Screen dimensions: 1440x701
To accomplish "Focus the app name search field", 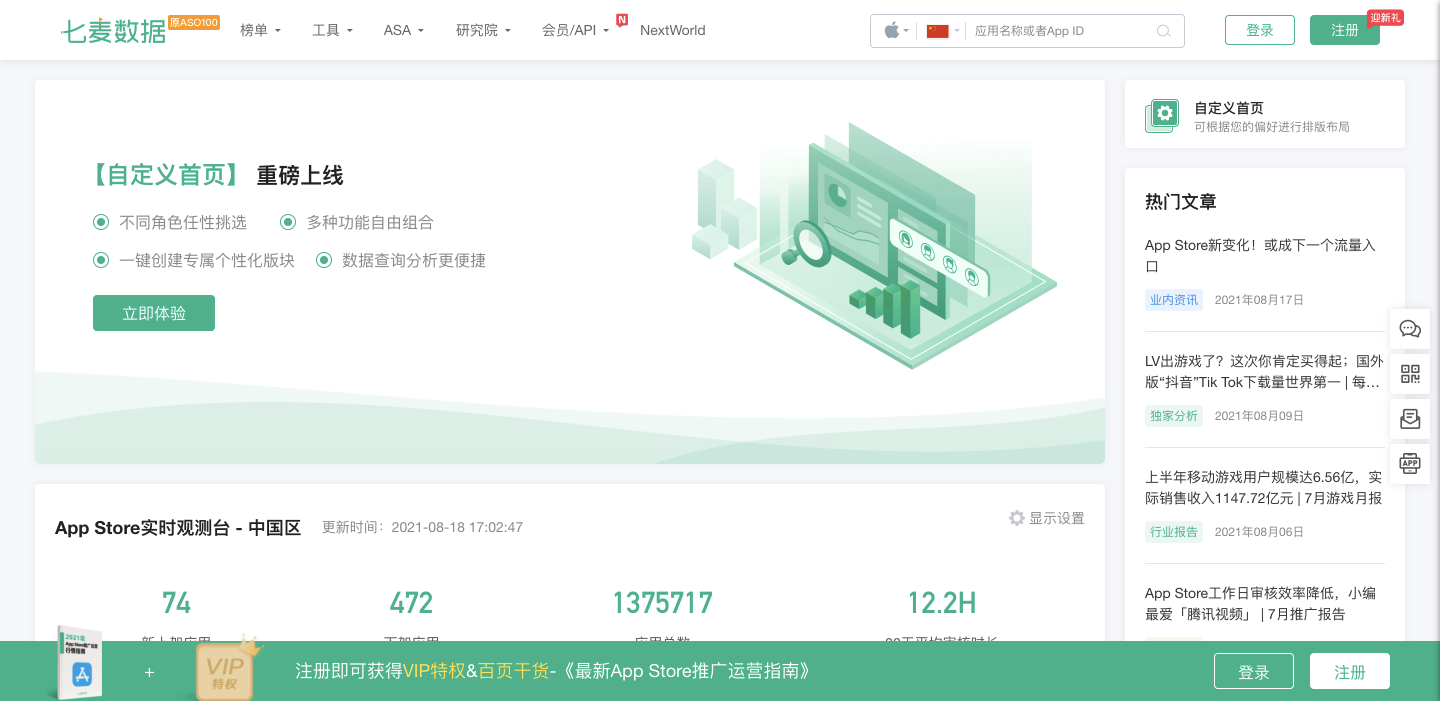I will (x=1060, y=31).
